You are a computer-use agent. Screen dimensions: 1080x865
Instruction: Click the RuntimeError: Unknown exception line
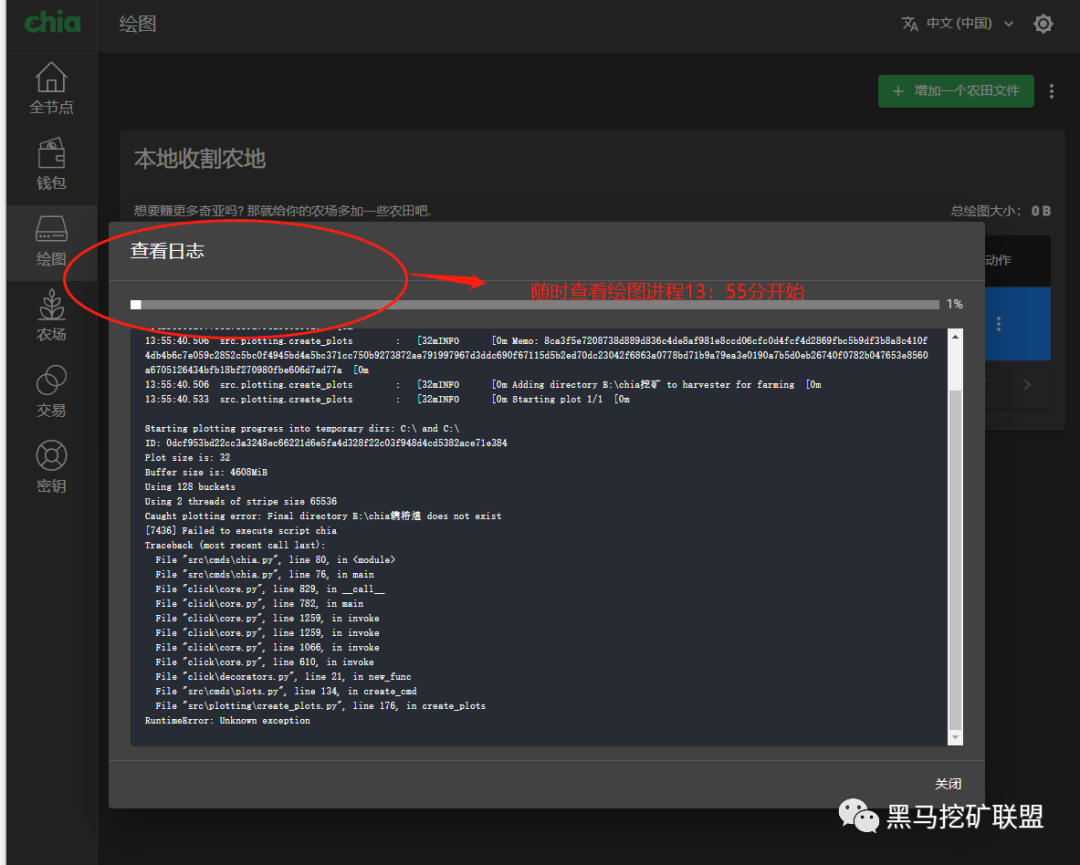coord(227,720)
